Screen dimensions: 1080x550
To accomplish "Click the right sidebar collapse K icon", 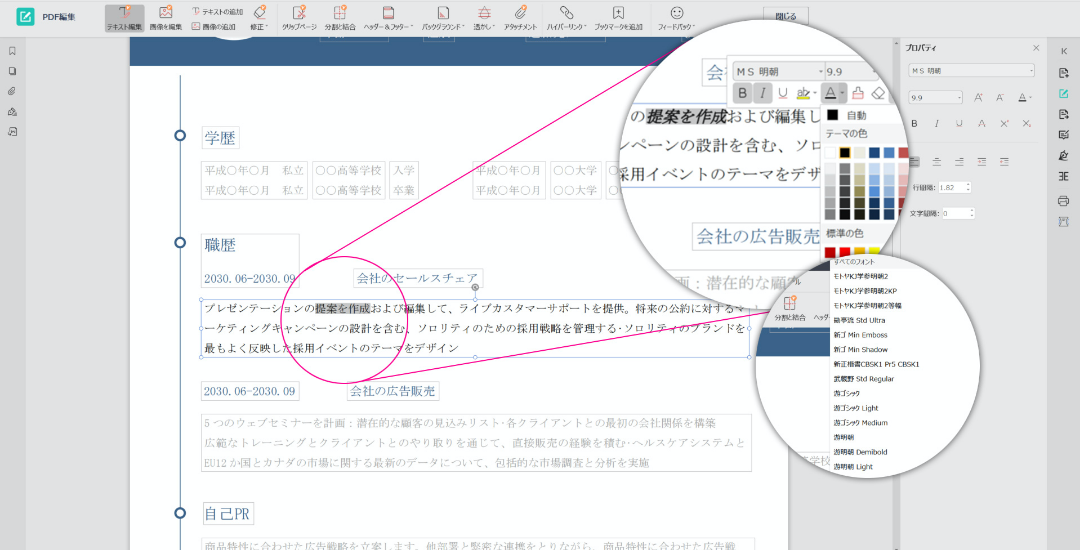I will click(x=1063, y=52).
